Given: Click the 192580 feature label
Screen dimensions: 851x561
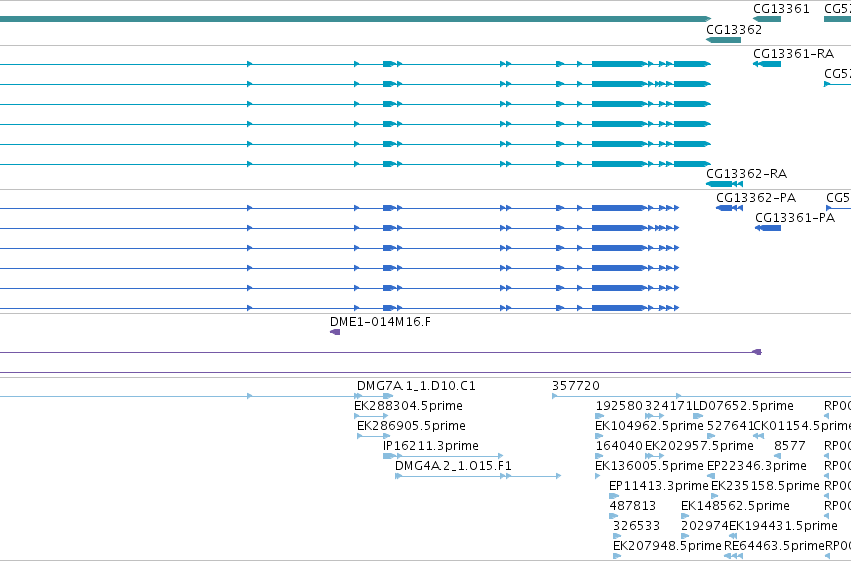Looking at the screenshot, I should [x=619, y=406].
